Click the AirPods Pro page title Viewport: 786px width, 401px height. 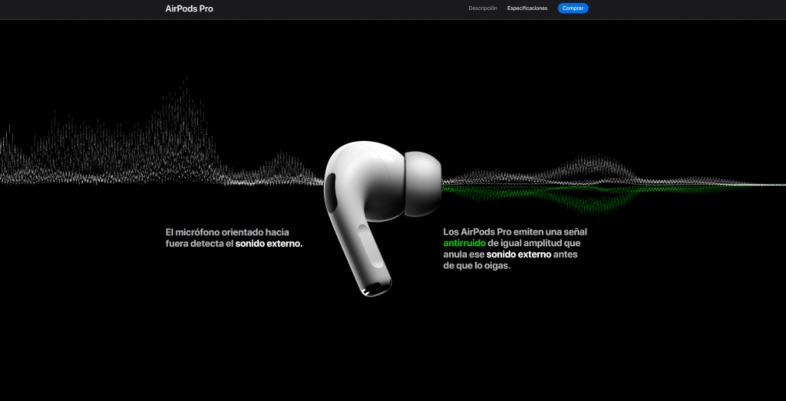tap(189, 9)
